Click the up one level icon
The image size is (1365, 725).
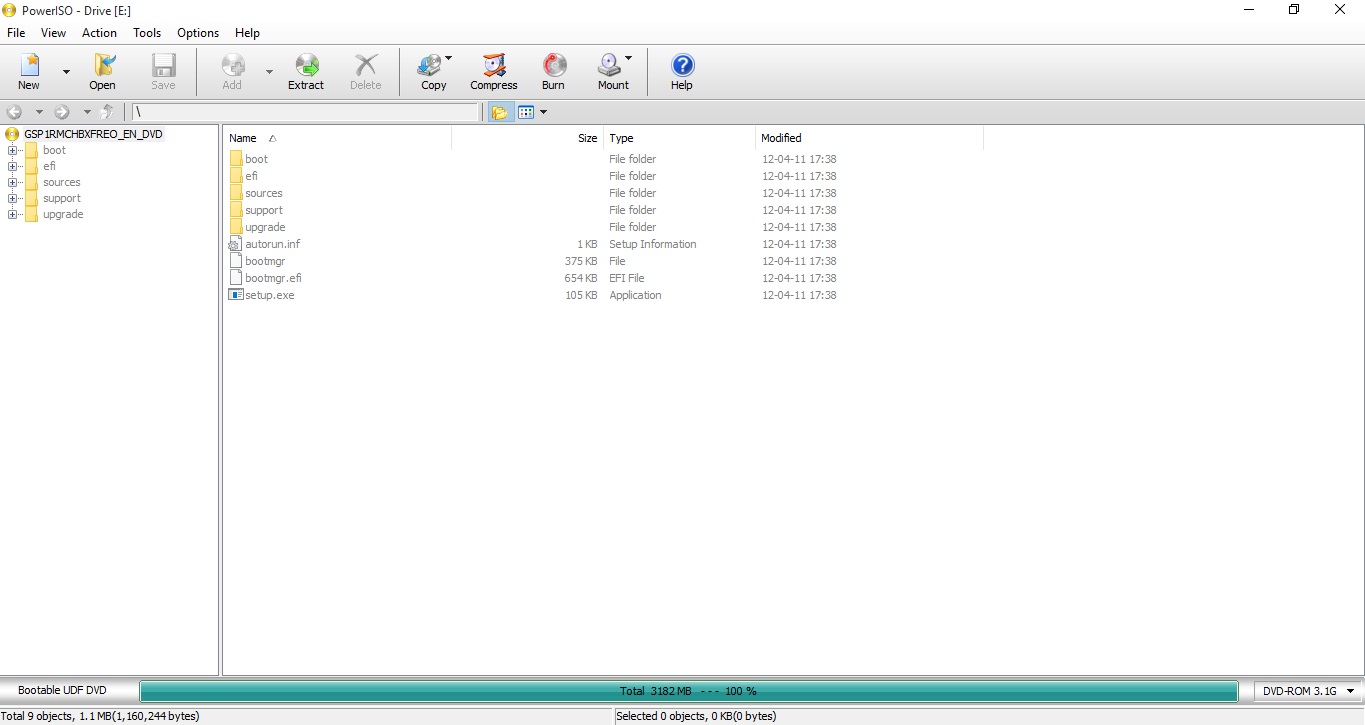(108, 112)
